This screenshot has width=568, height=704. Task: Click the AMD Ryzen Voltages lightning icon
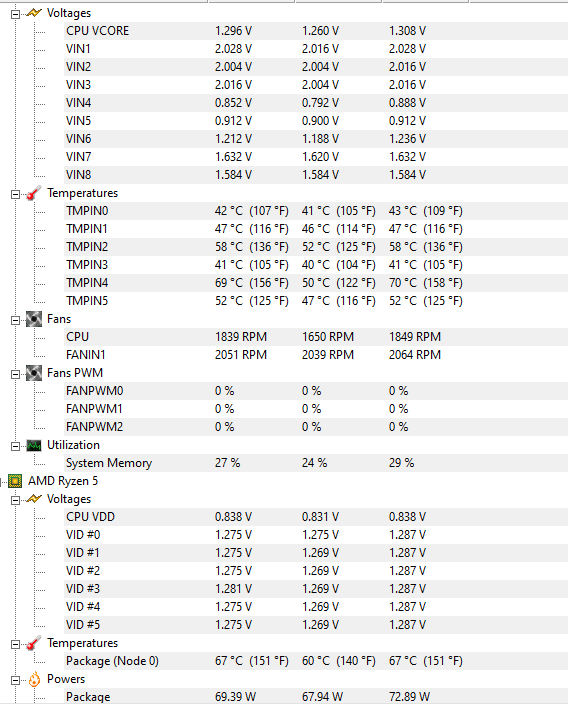[34, 499]
